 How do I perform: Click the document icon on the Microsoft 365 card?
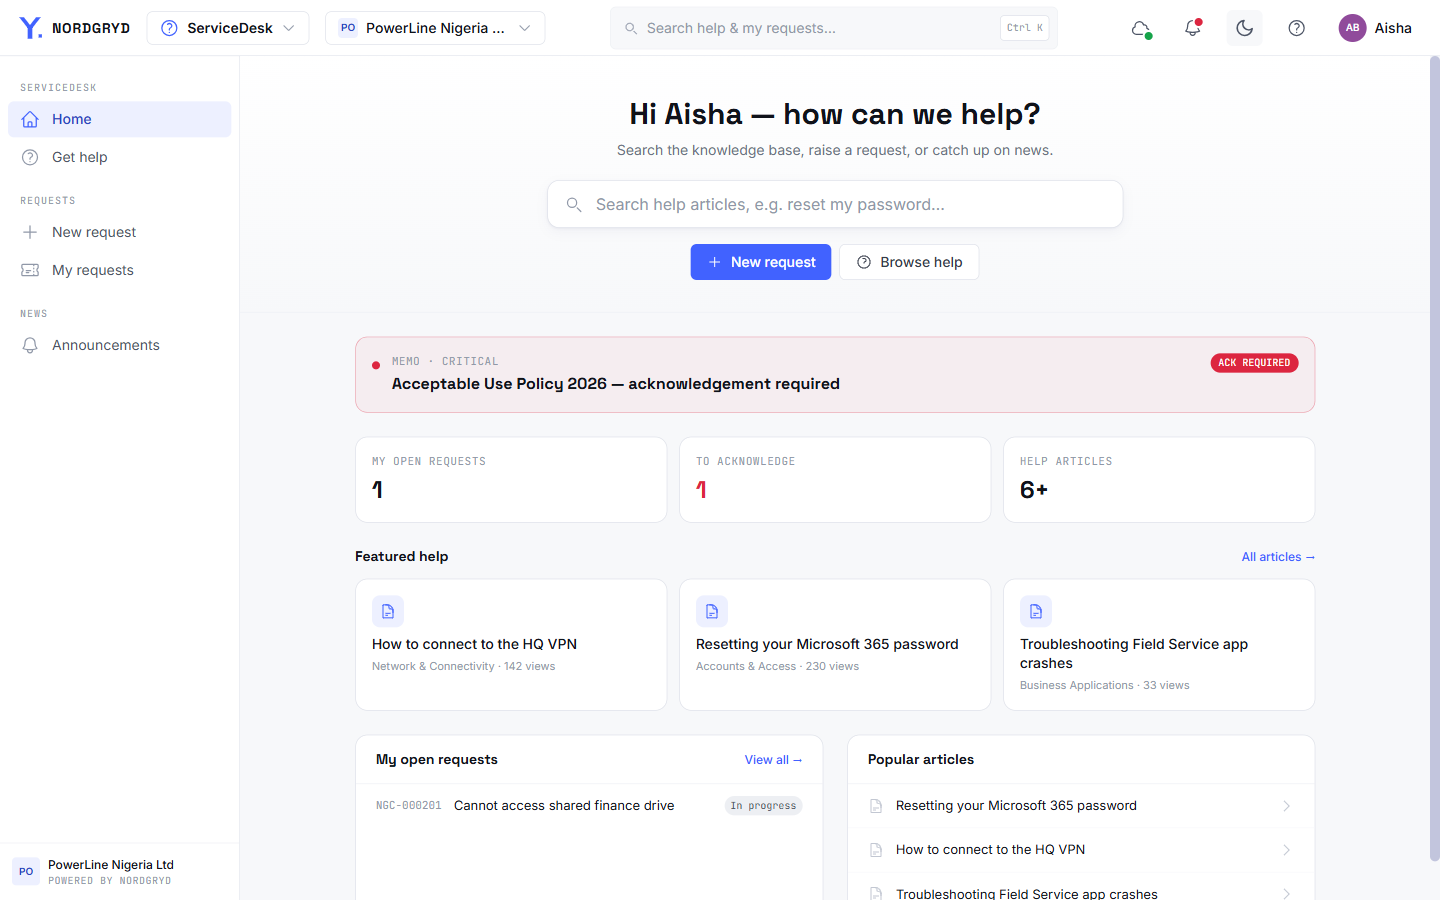(x=712, y=611)
